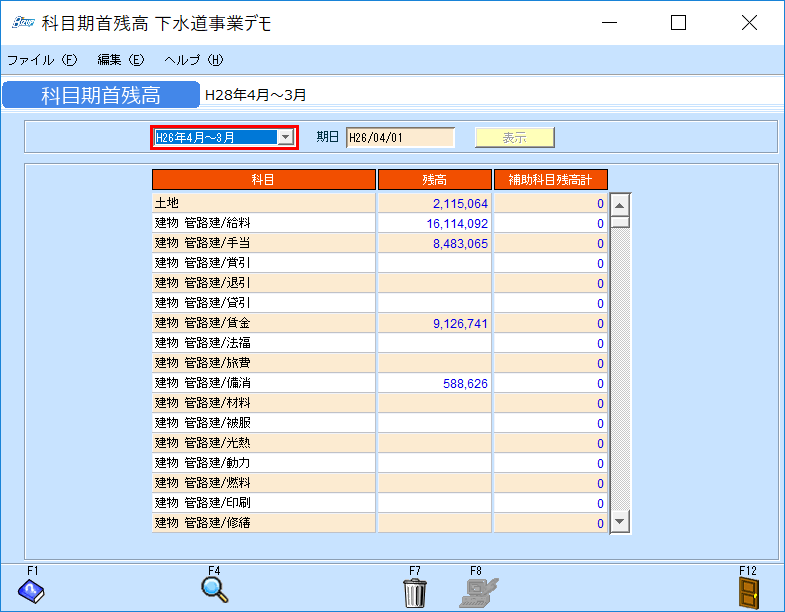Image resolution: width=785 pixels, height=612 pixels.
Task: Click the 補助科目残高計 column header
Action: 551,179
